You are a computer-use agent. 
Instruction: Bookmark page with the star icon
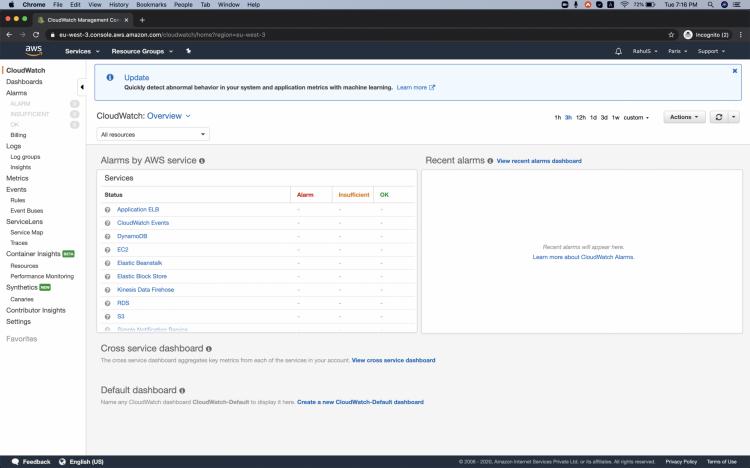(x=671, y=34)
